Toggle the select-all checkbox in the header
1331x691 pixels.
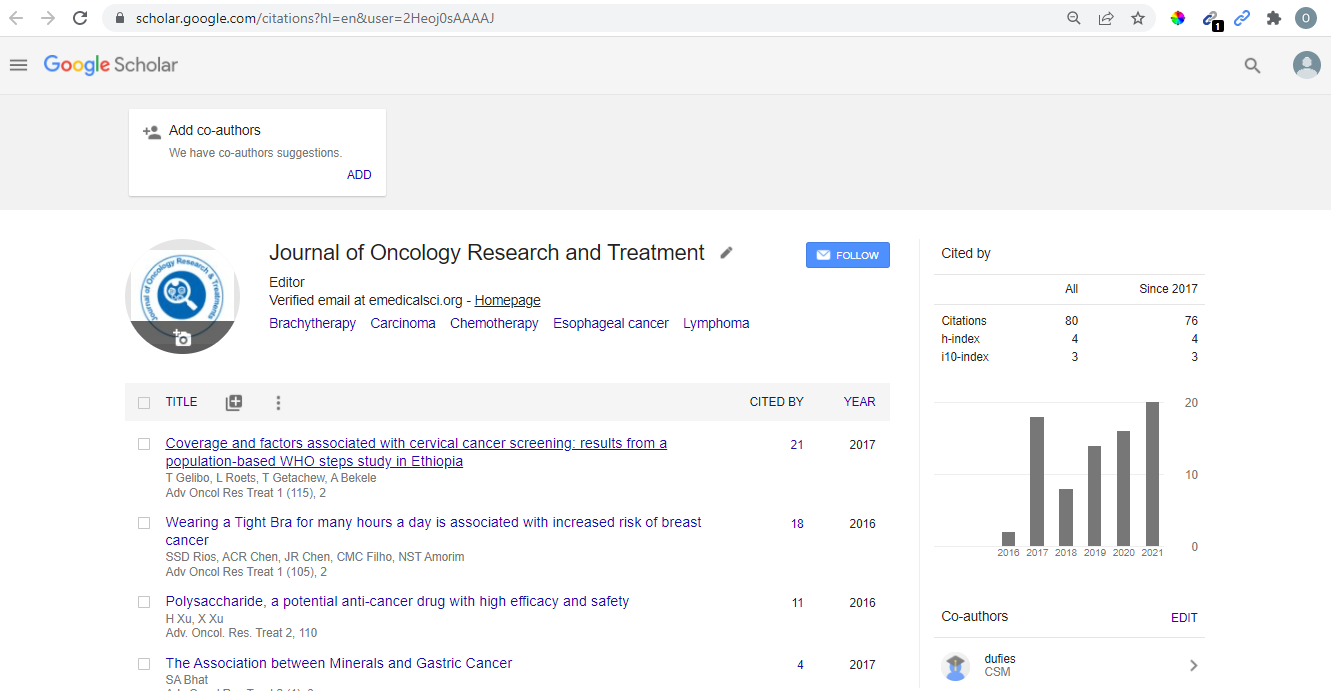[144, 403]
